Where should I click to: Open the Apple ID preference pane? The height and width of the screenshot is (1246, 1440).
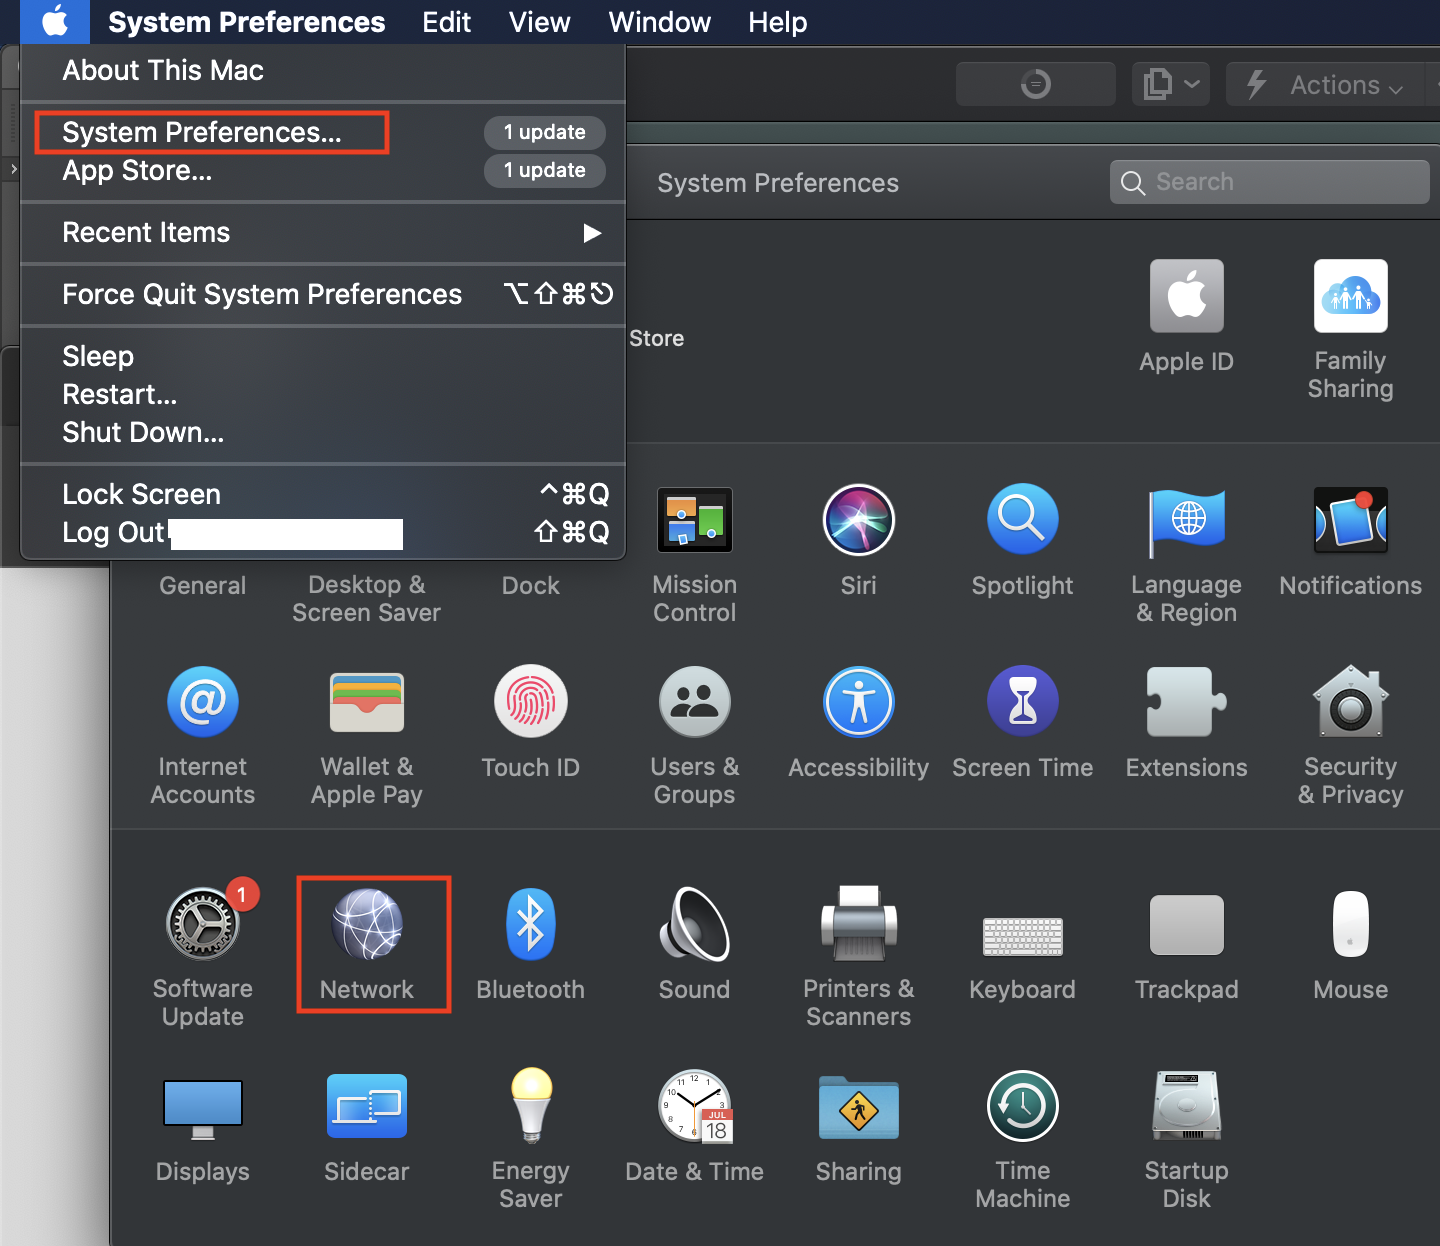click(1186, 316)
